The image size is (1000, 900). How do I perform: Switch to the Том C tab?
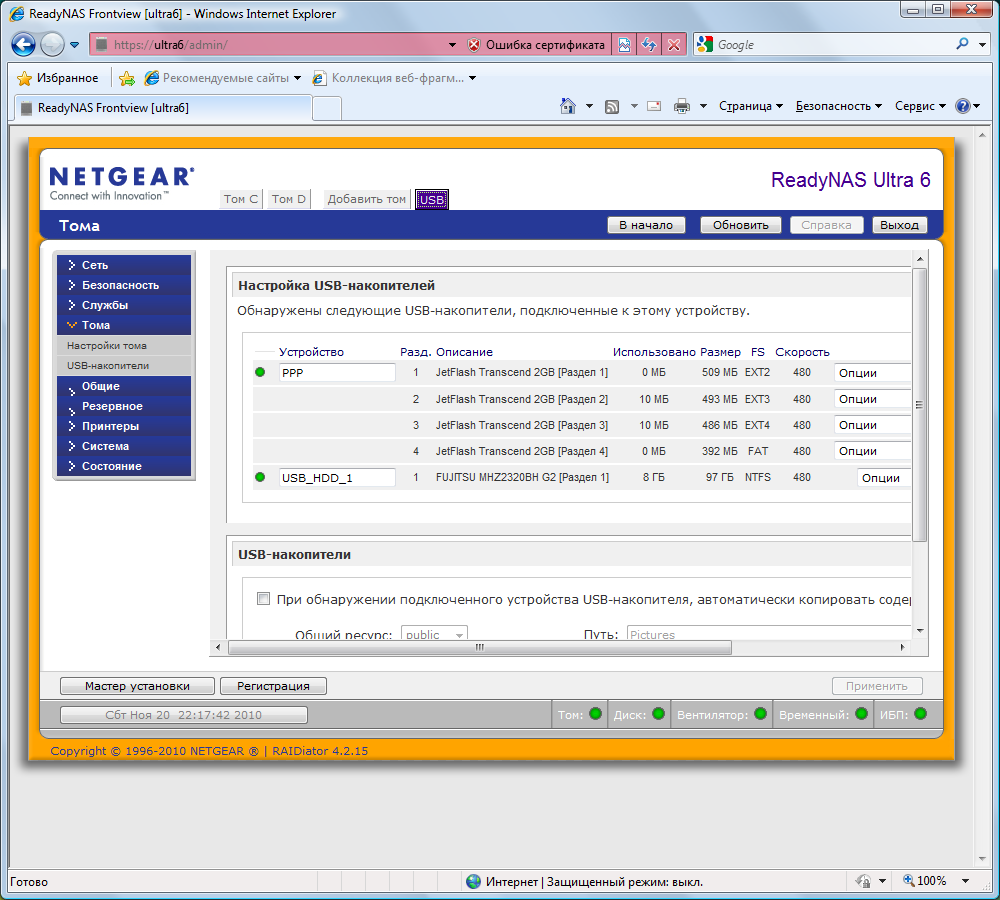click(240, 199)
